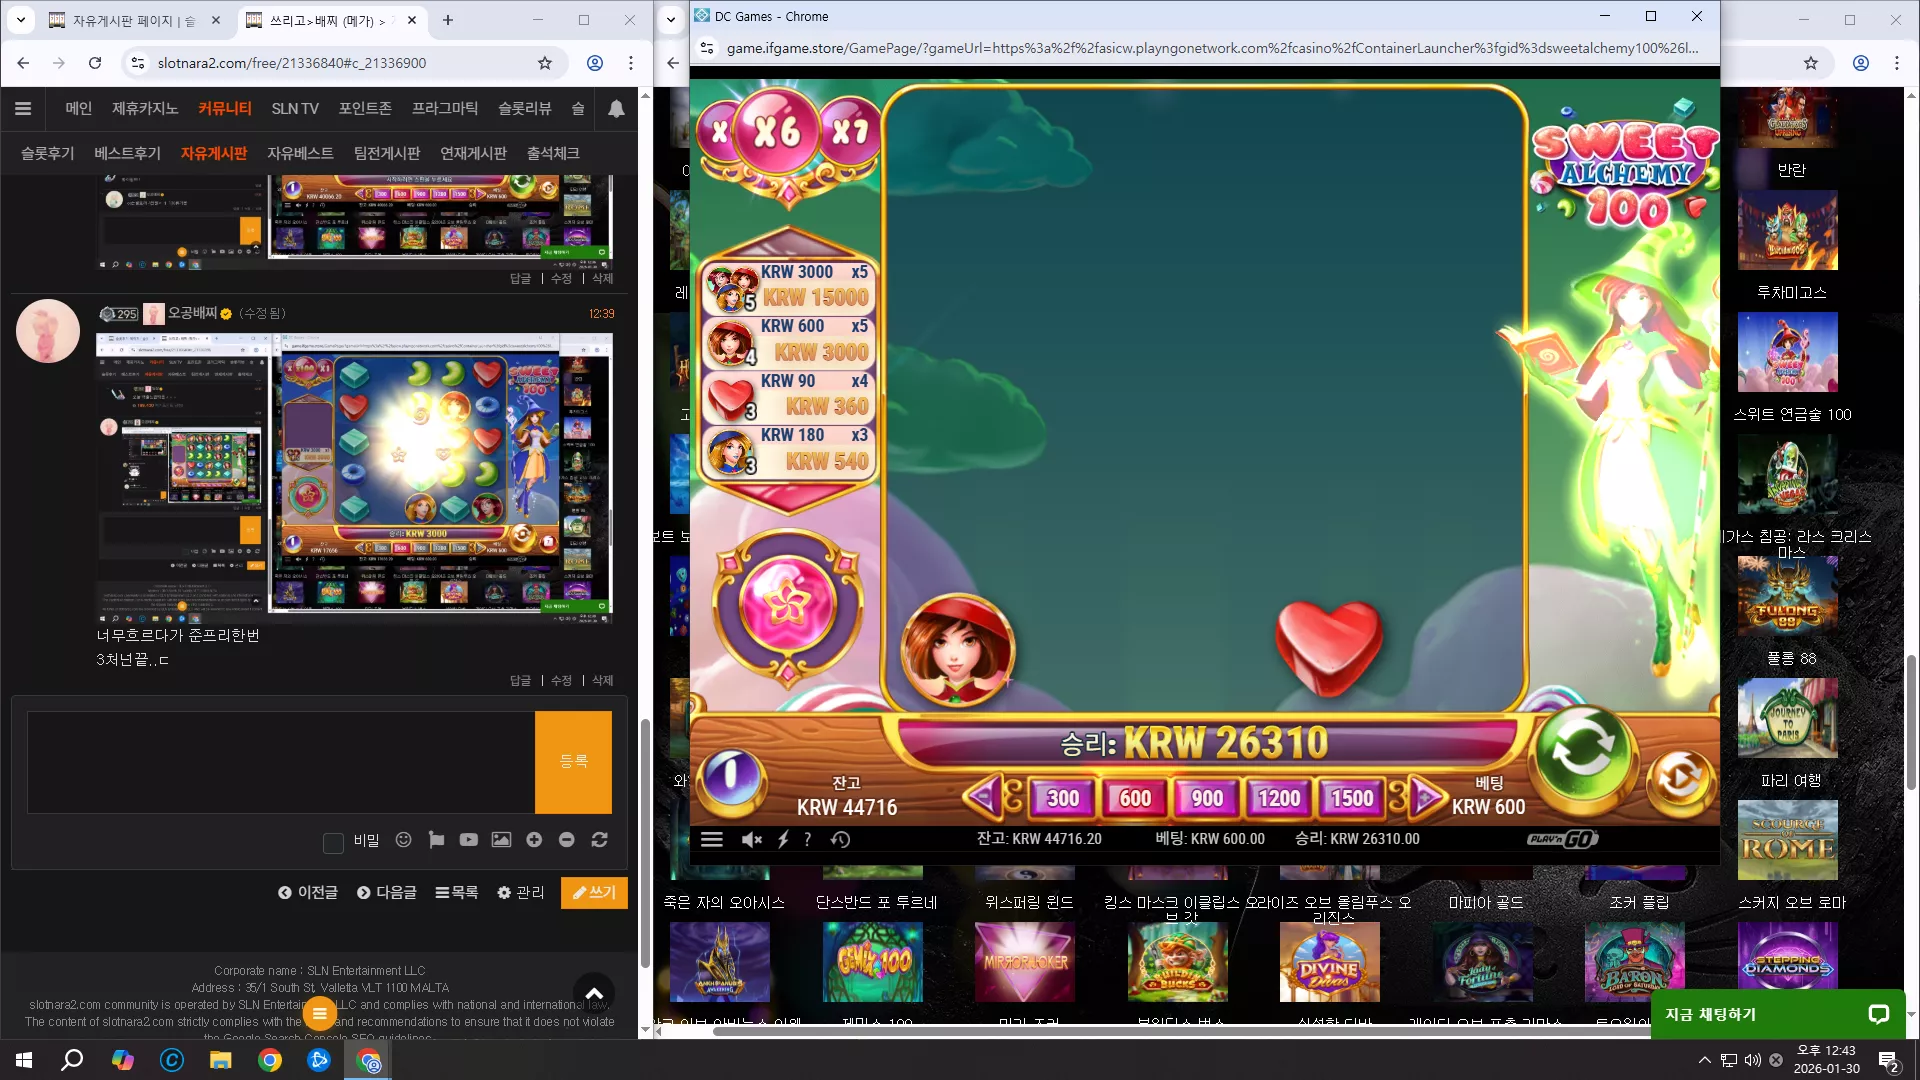
Task: Expand comment box with plus icon
Action: point(534,840)
